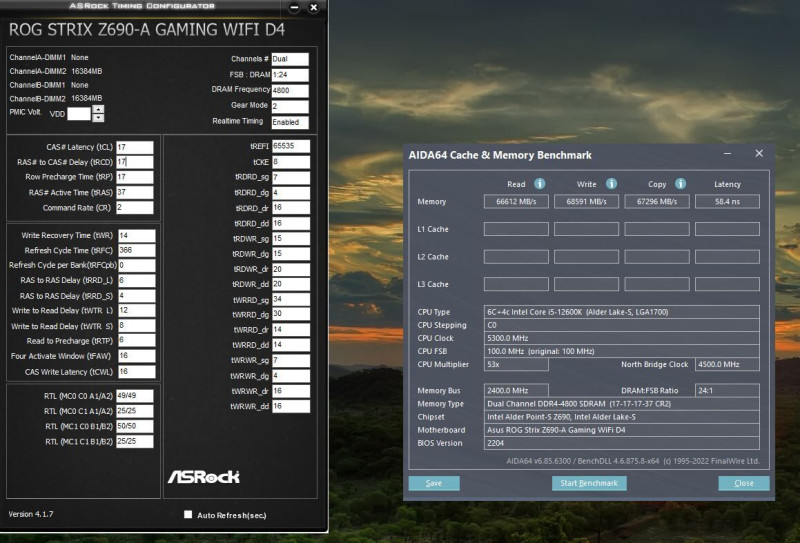Click the Read to Precharge (tRTP) field
The width and height of the screenshot is (800, 543).
(x=137, y=340)
